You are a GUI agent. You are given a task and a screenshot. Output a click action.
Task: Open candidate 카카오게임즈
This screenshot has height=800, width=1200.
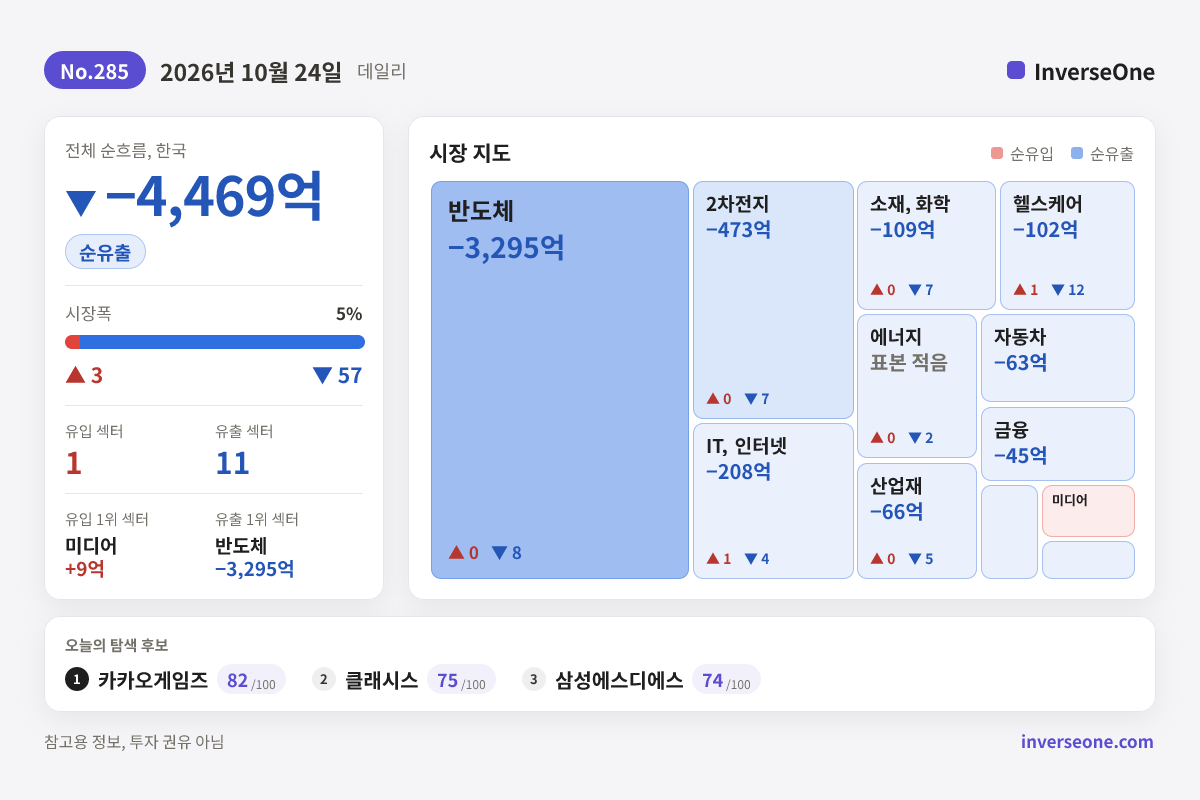pyautogui.click(x=153, y=680)
